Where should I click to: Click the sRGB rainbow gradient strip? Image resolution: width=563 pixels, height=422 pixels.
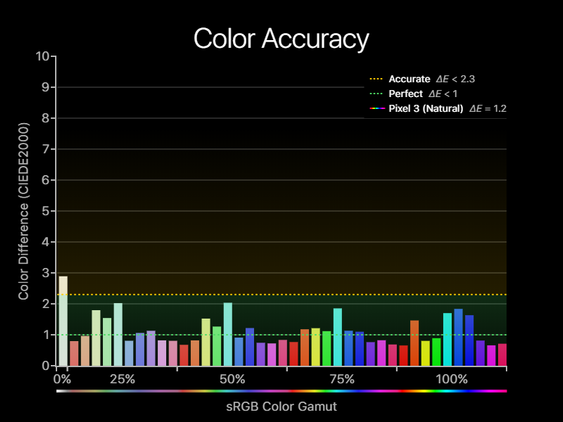tap(282, 391)
